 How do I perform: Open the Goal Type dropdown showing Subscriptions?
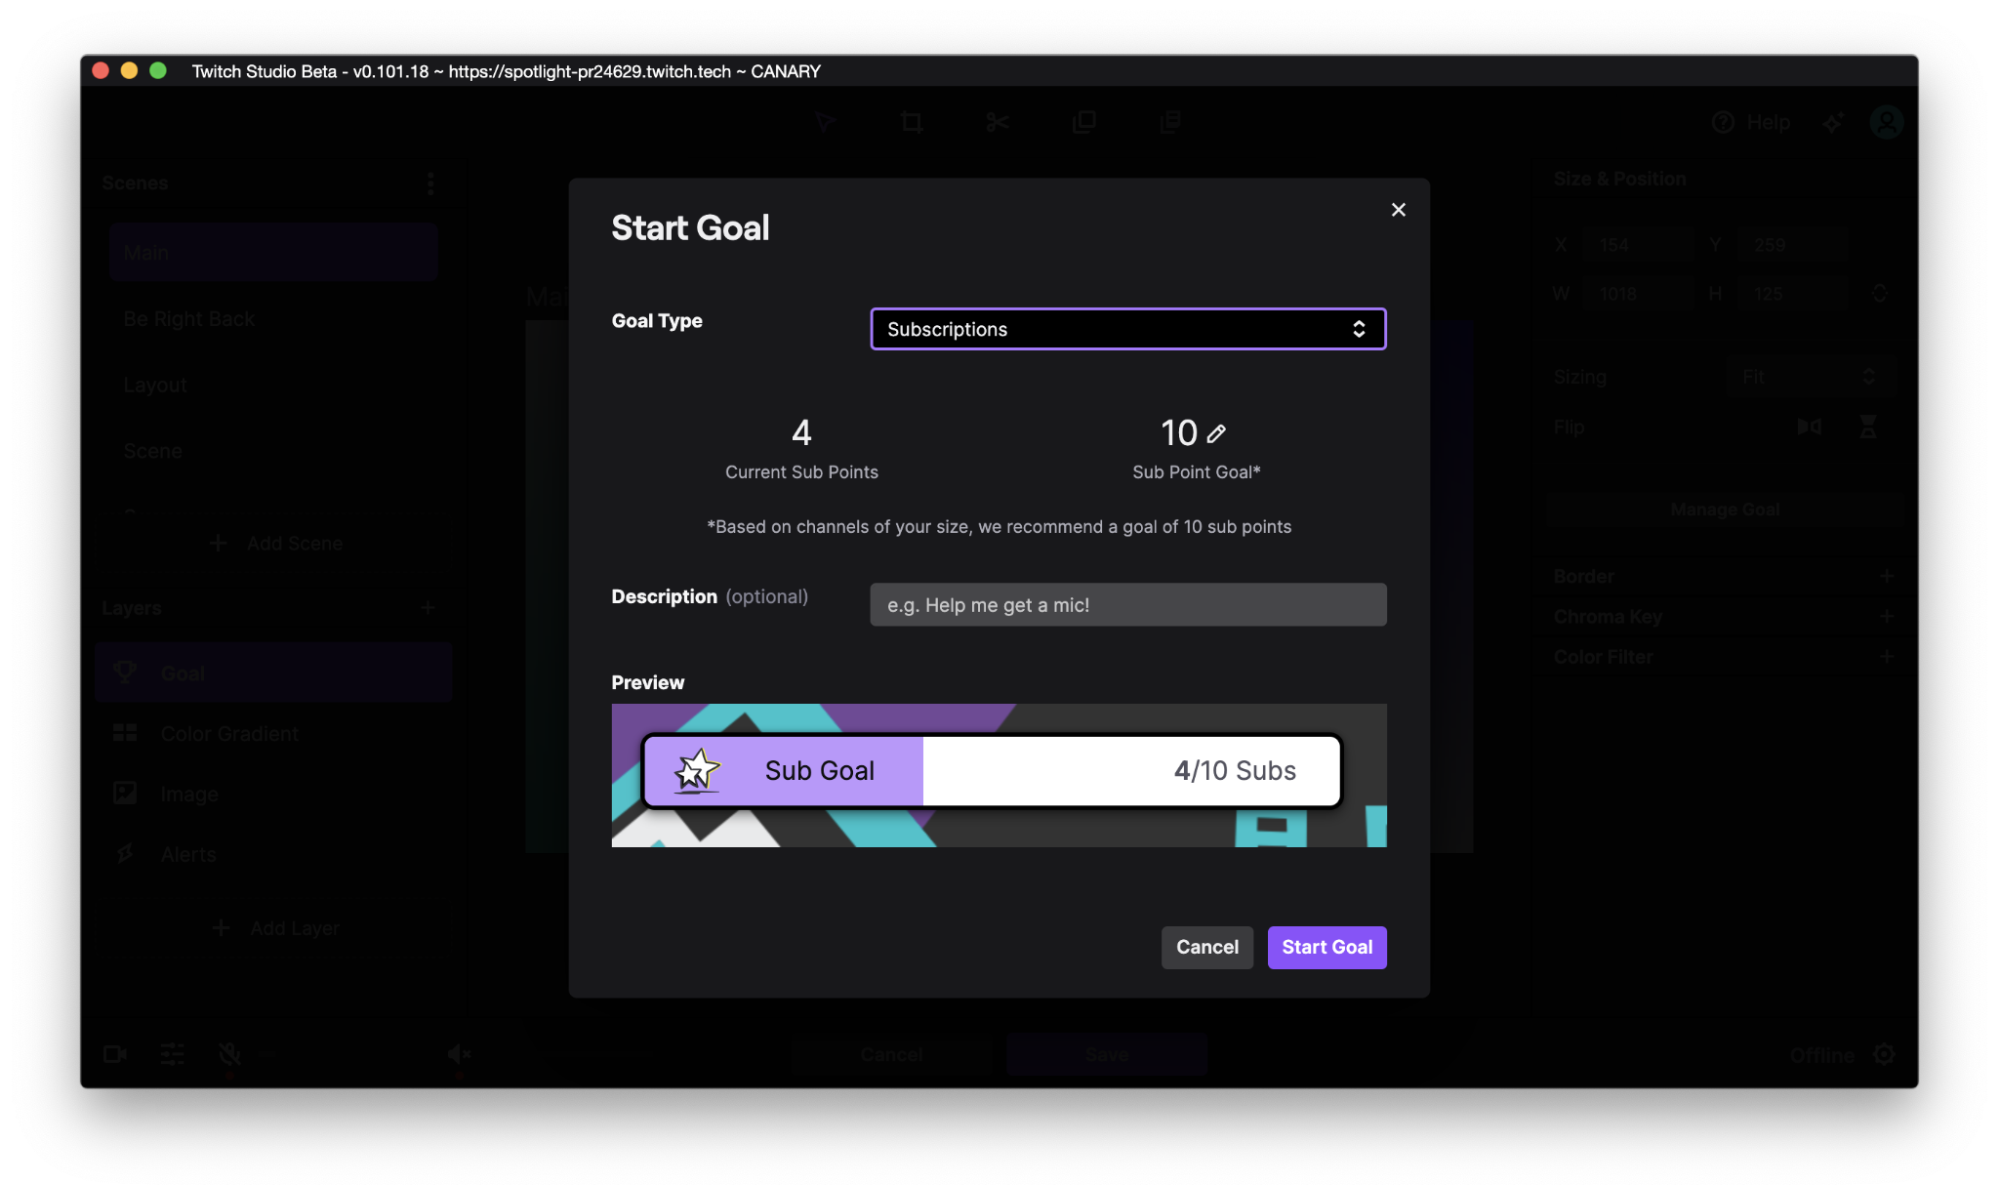click(1127, 328)
